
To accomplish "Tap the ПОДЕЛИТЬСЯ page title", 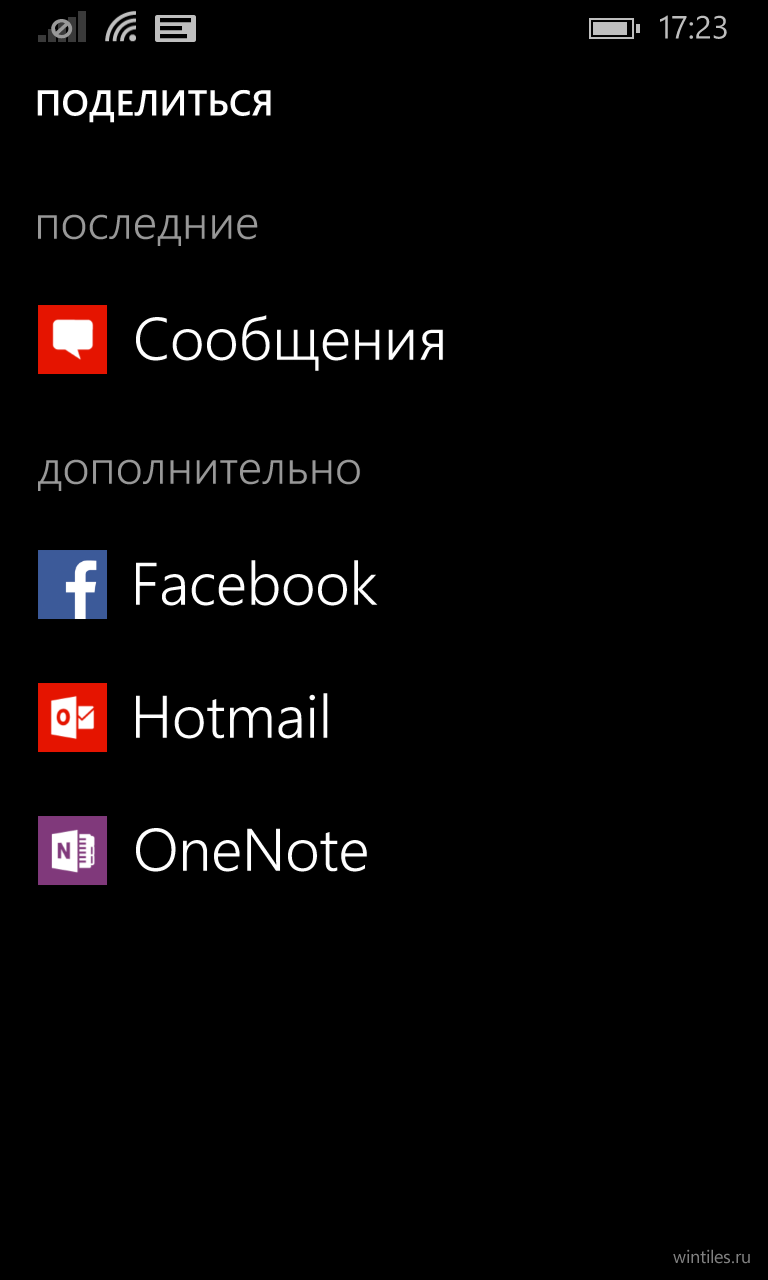I will point(154,104).
